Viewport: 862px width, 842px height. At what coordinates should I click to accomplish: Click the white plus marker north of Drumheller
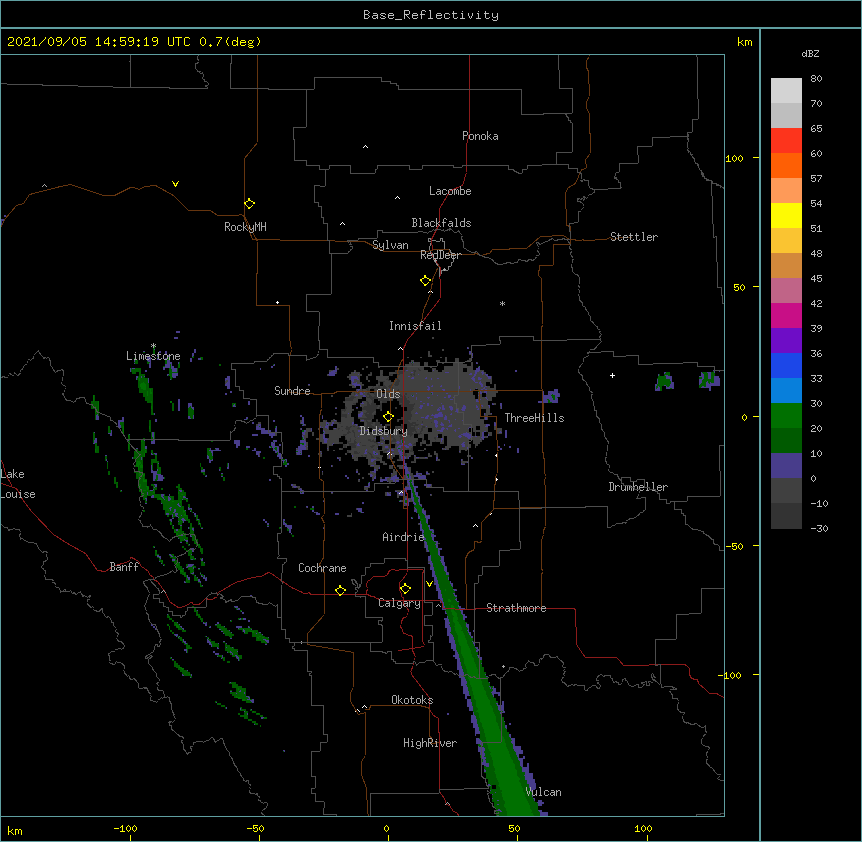click(x=612, y=375)
